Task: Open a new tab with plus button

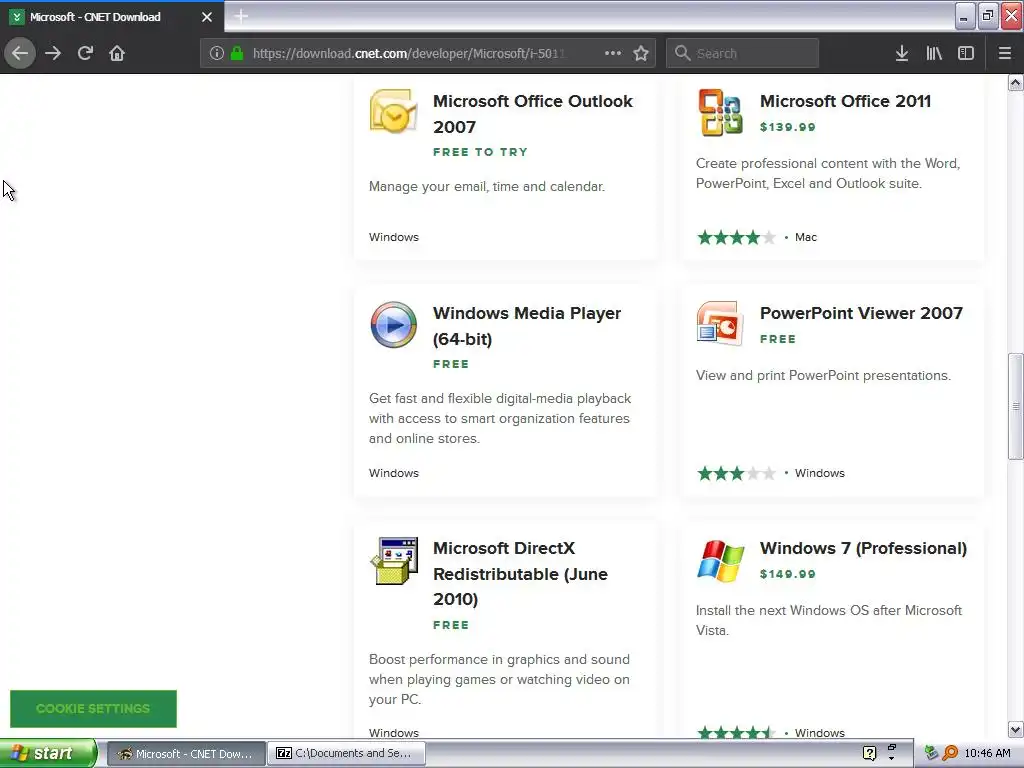Action: [x=241, y=16]
